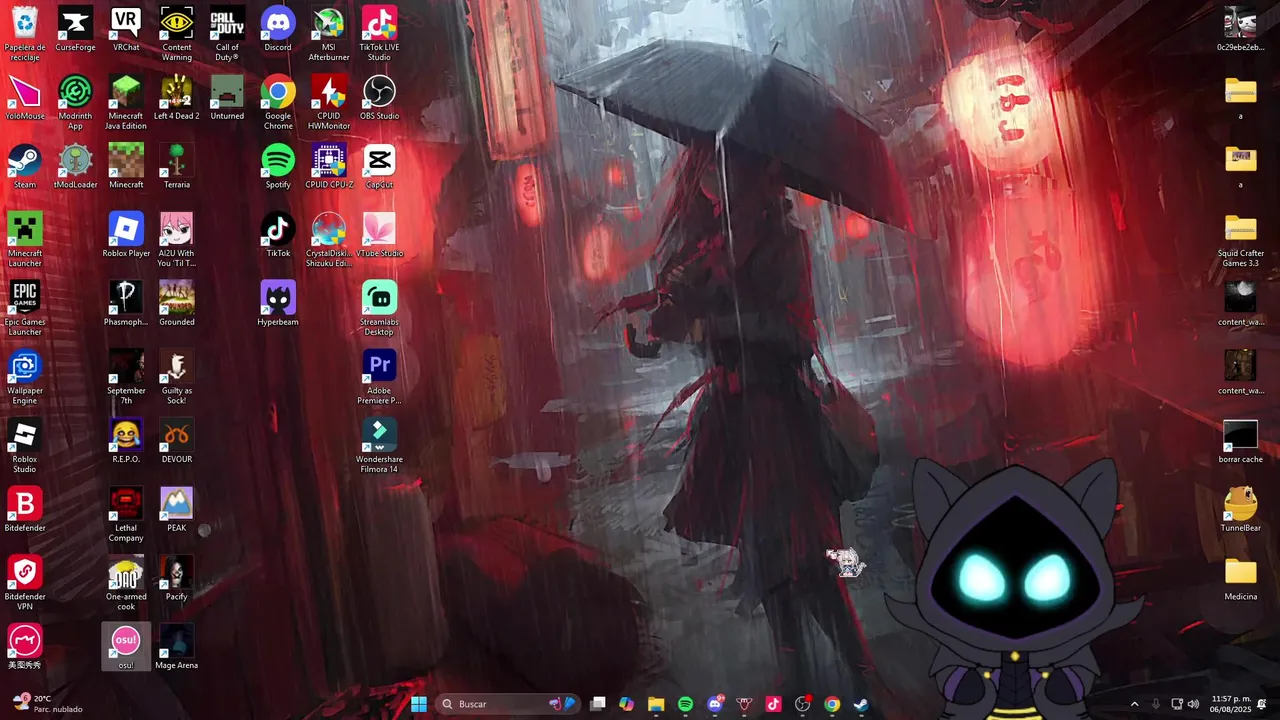Select the Terraria desktop icon
This screenshot has height=720, width=1280.
[x=177, y=167]
